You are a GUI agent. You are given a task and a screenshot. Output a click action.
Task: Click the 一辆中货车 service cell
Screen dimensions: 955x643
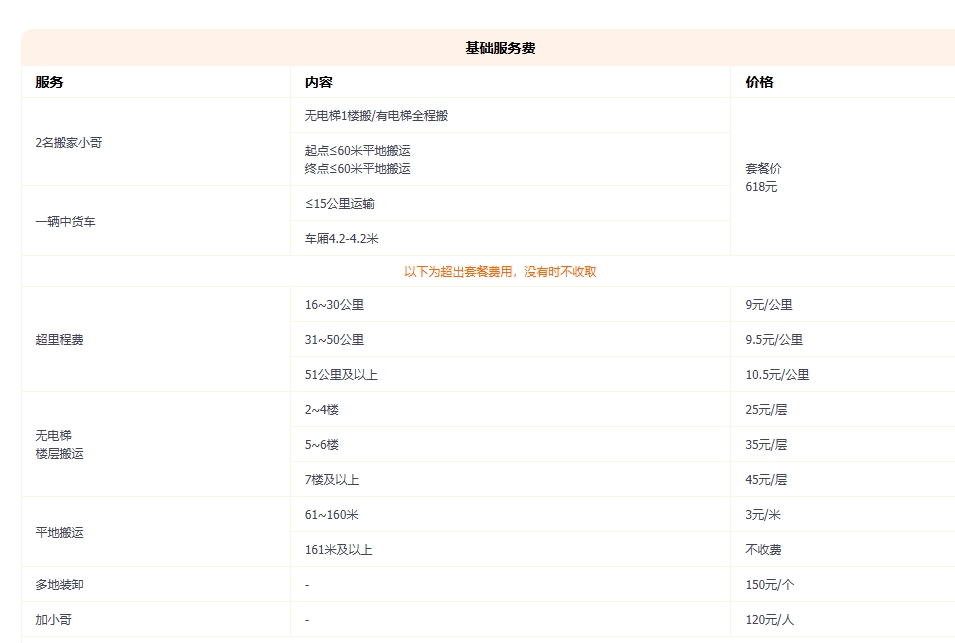tap(60, 220)
